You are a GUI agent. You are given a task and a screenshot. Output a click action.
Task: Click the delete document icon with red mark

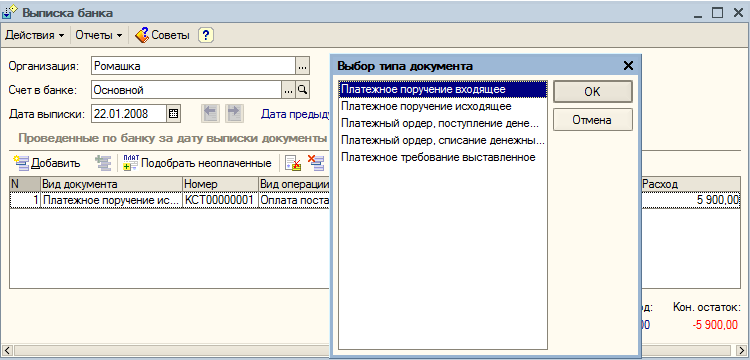point(292,163)
